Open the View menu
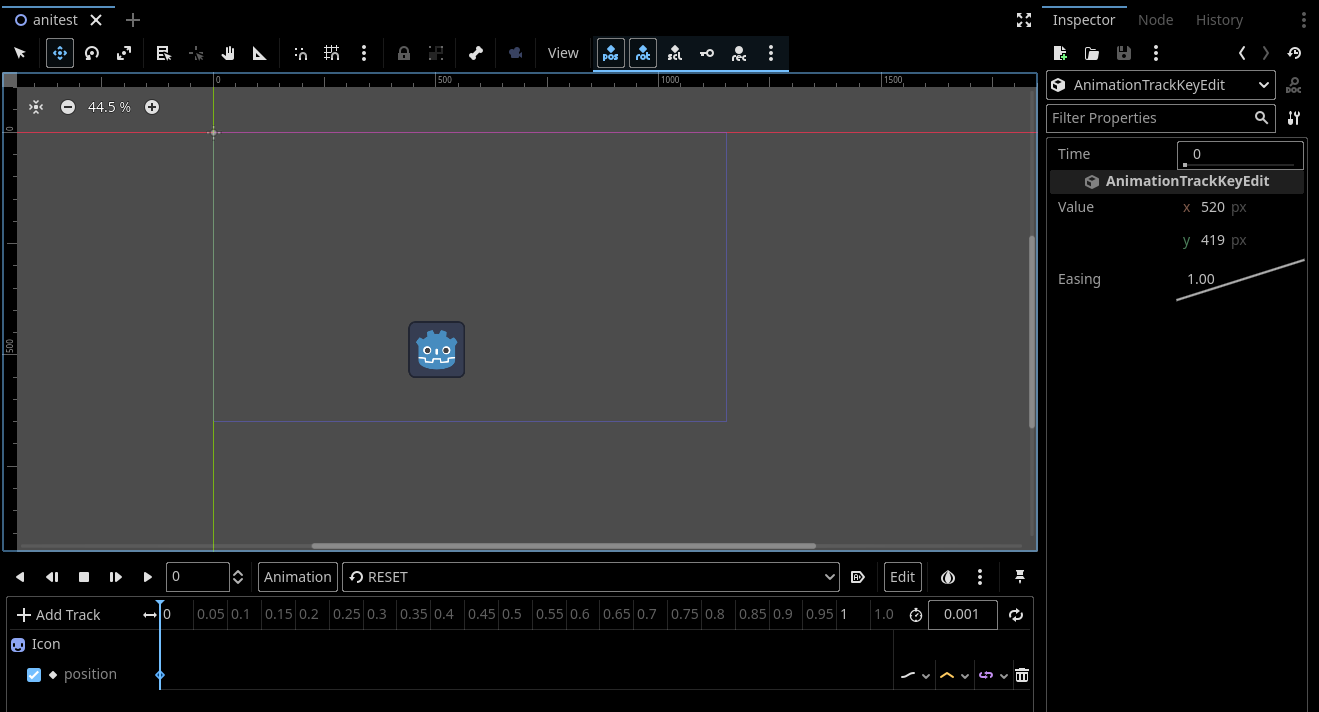This screenshot has width=1319, height=712. click(563, 53)
